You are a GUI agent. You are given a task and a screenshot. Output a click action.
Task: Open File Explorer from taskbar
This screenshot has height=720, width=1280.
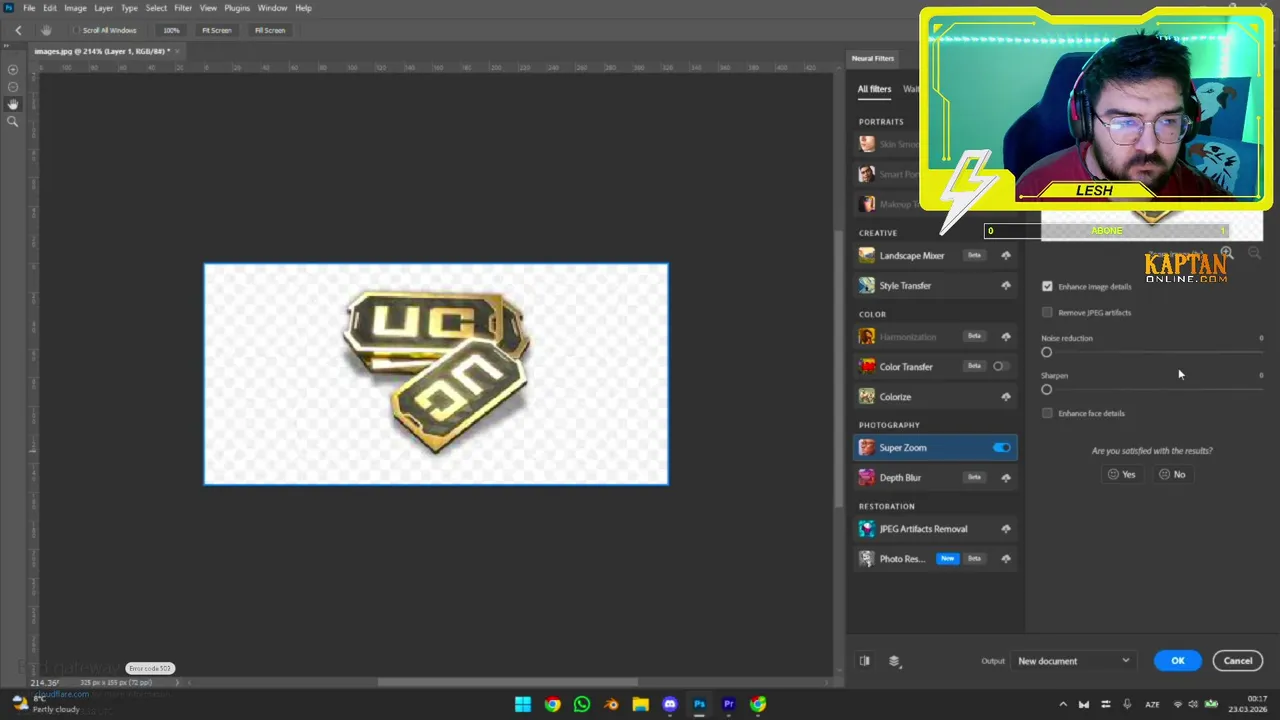[x=640, y=704]
